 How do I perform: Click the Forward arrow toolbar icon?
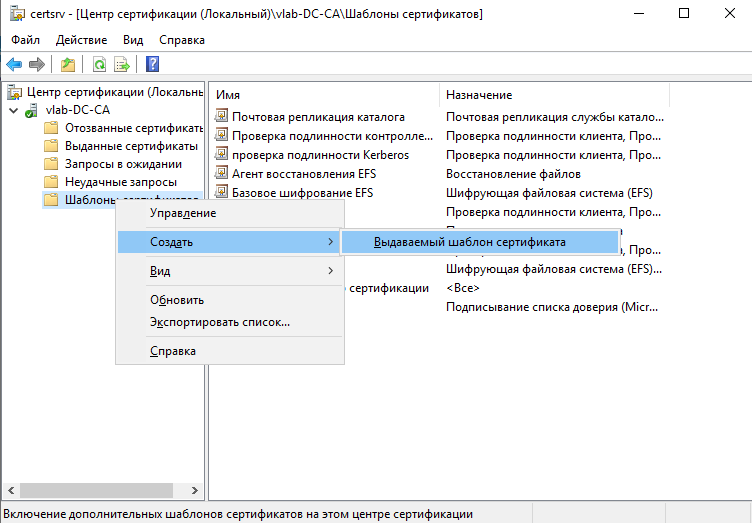pyautogui.click(x=36, y=64)
